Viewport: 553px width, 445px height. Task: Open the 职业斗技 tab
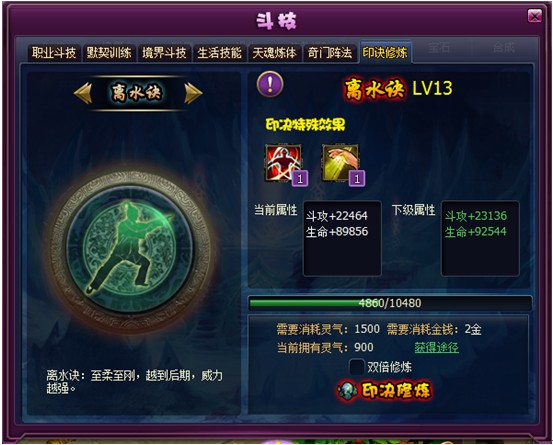click(54, 53)
